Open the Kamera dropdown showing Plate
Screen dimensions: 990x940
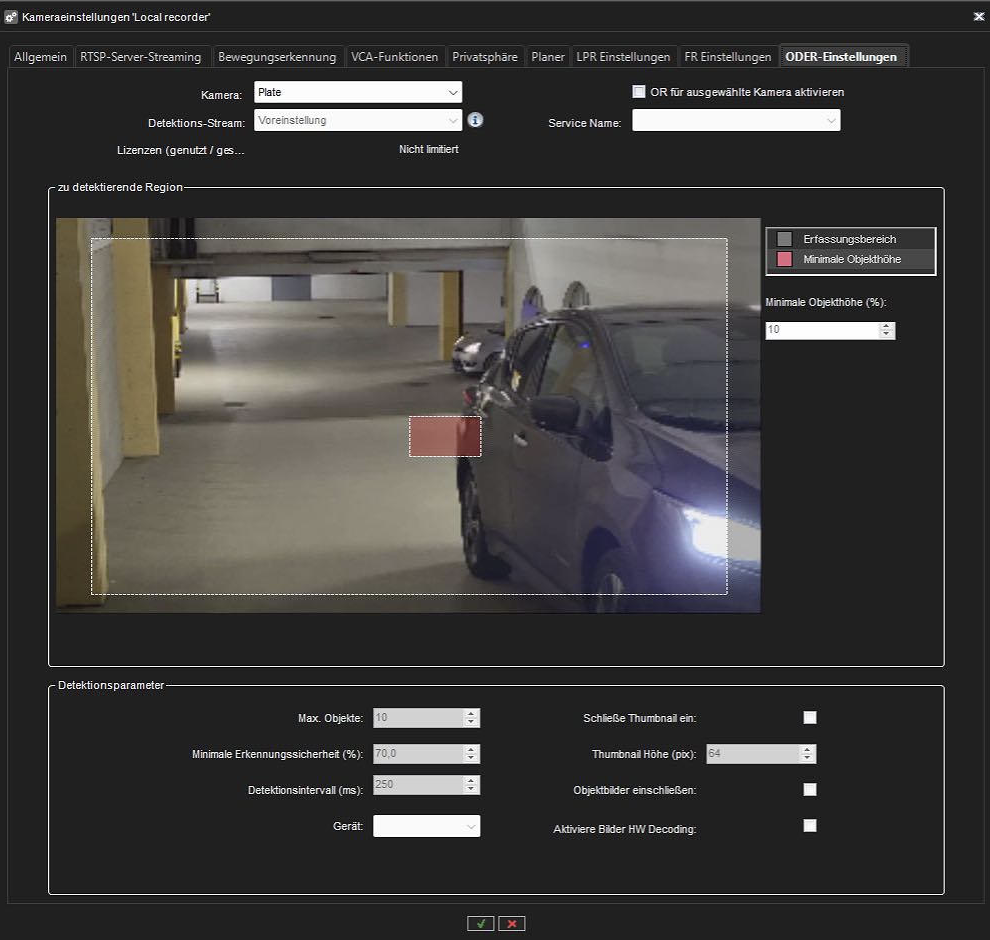[x=358, y=92]
